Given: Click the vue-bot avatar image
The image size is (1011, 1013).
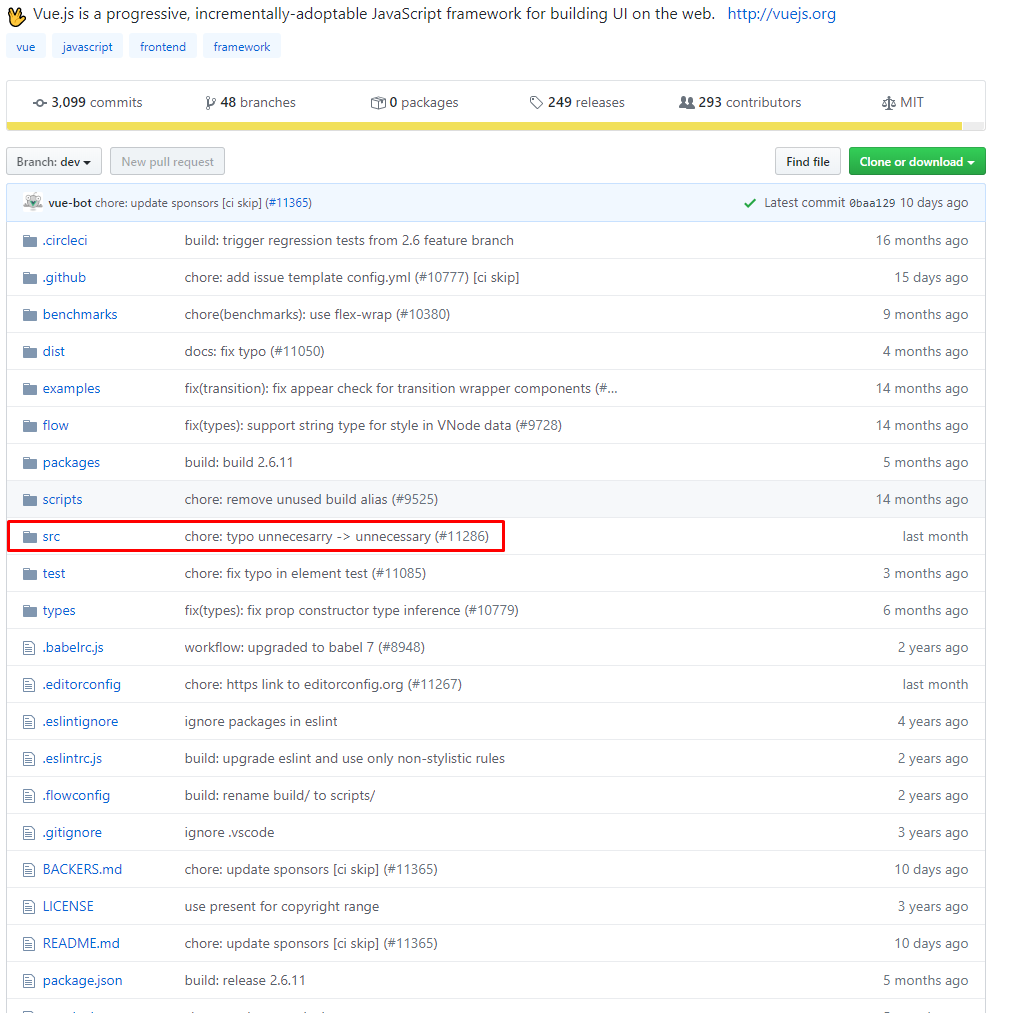Looking at the screenshot, I should click(33, 202).
